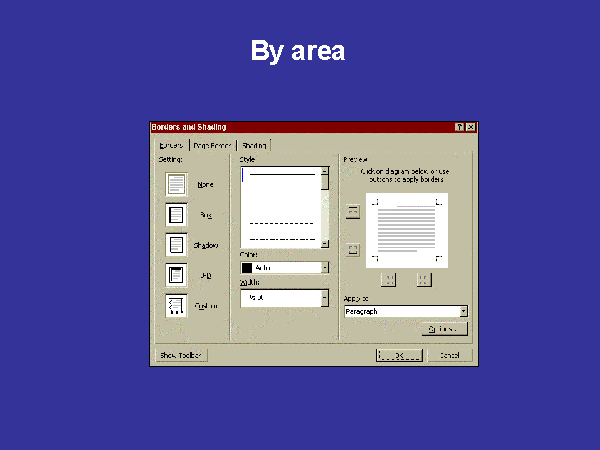Screen dimensions: 600x450
Task: Choose the Box border setting icon
Action: click(176, 215)
